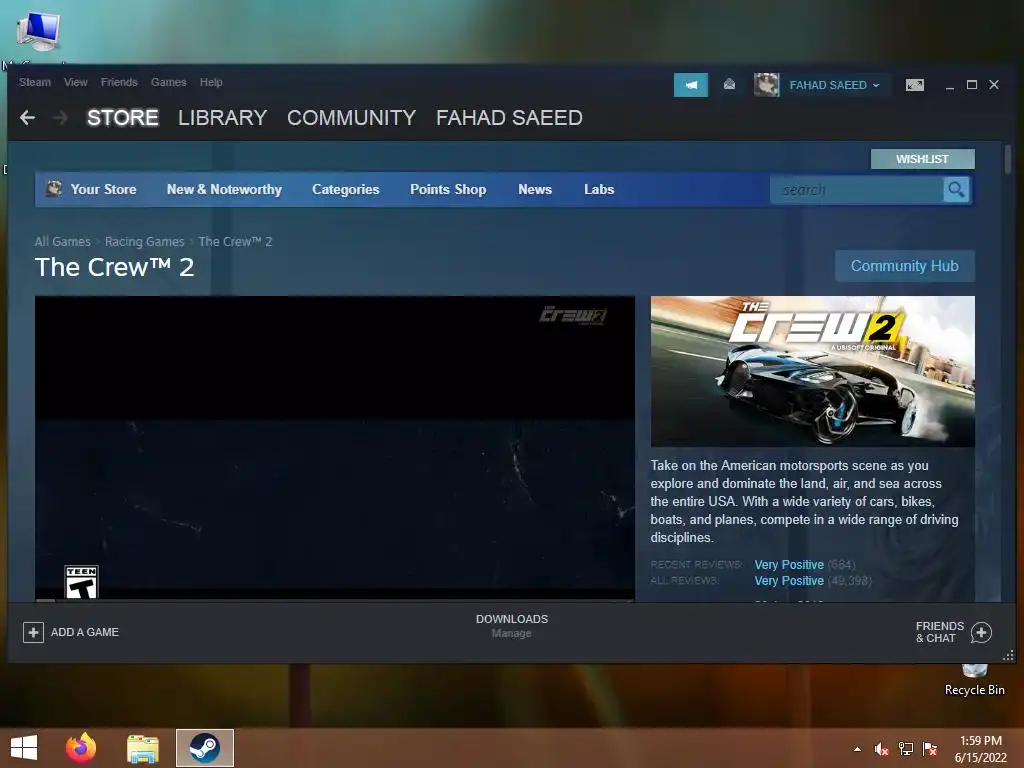This screenshot has height=768, width=1024.
Task: Click the taskbar clock and date
Action: 981,749
